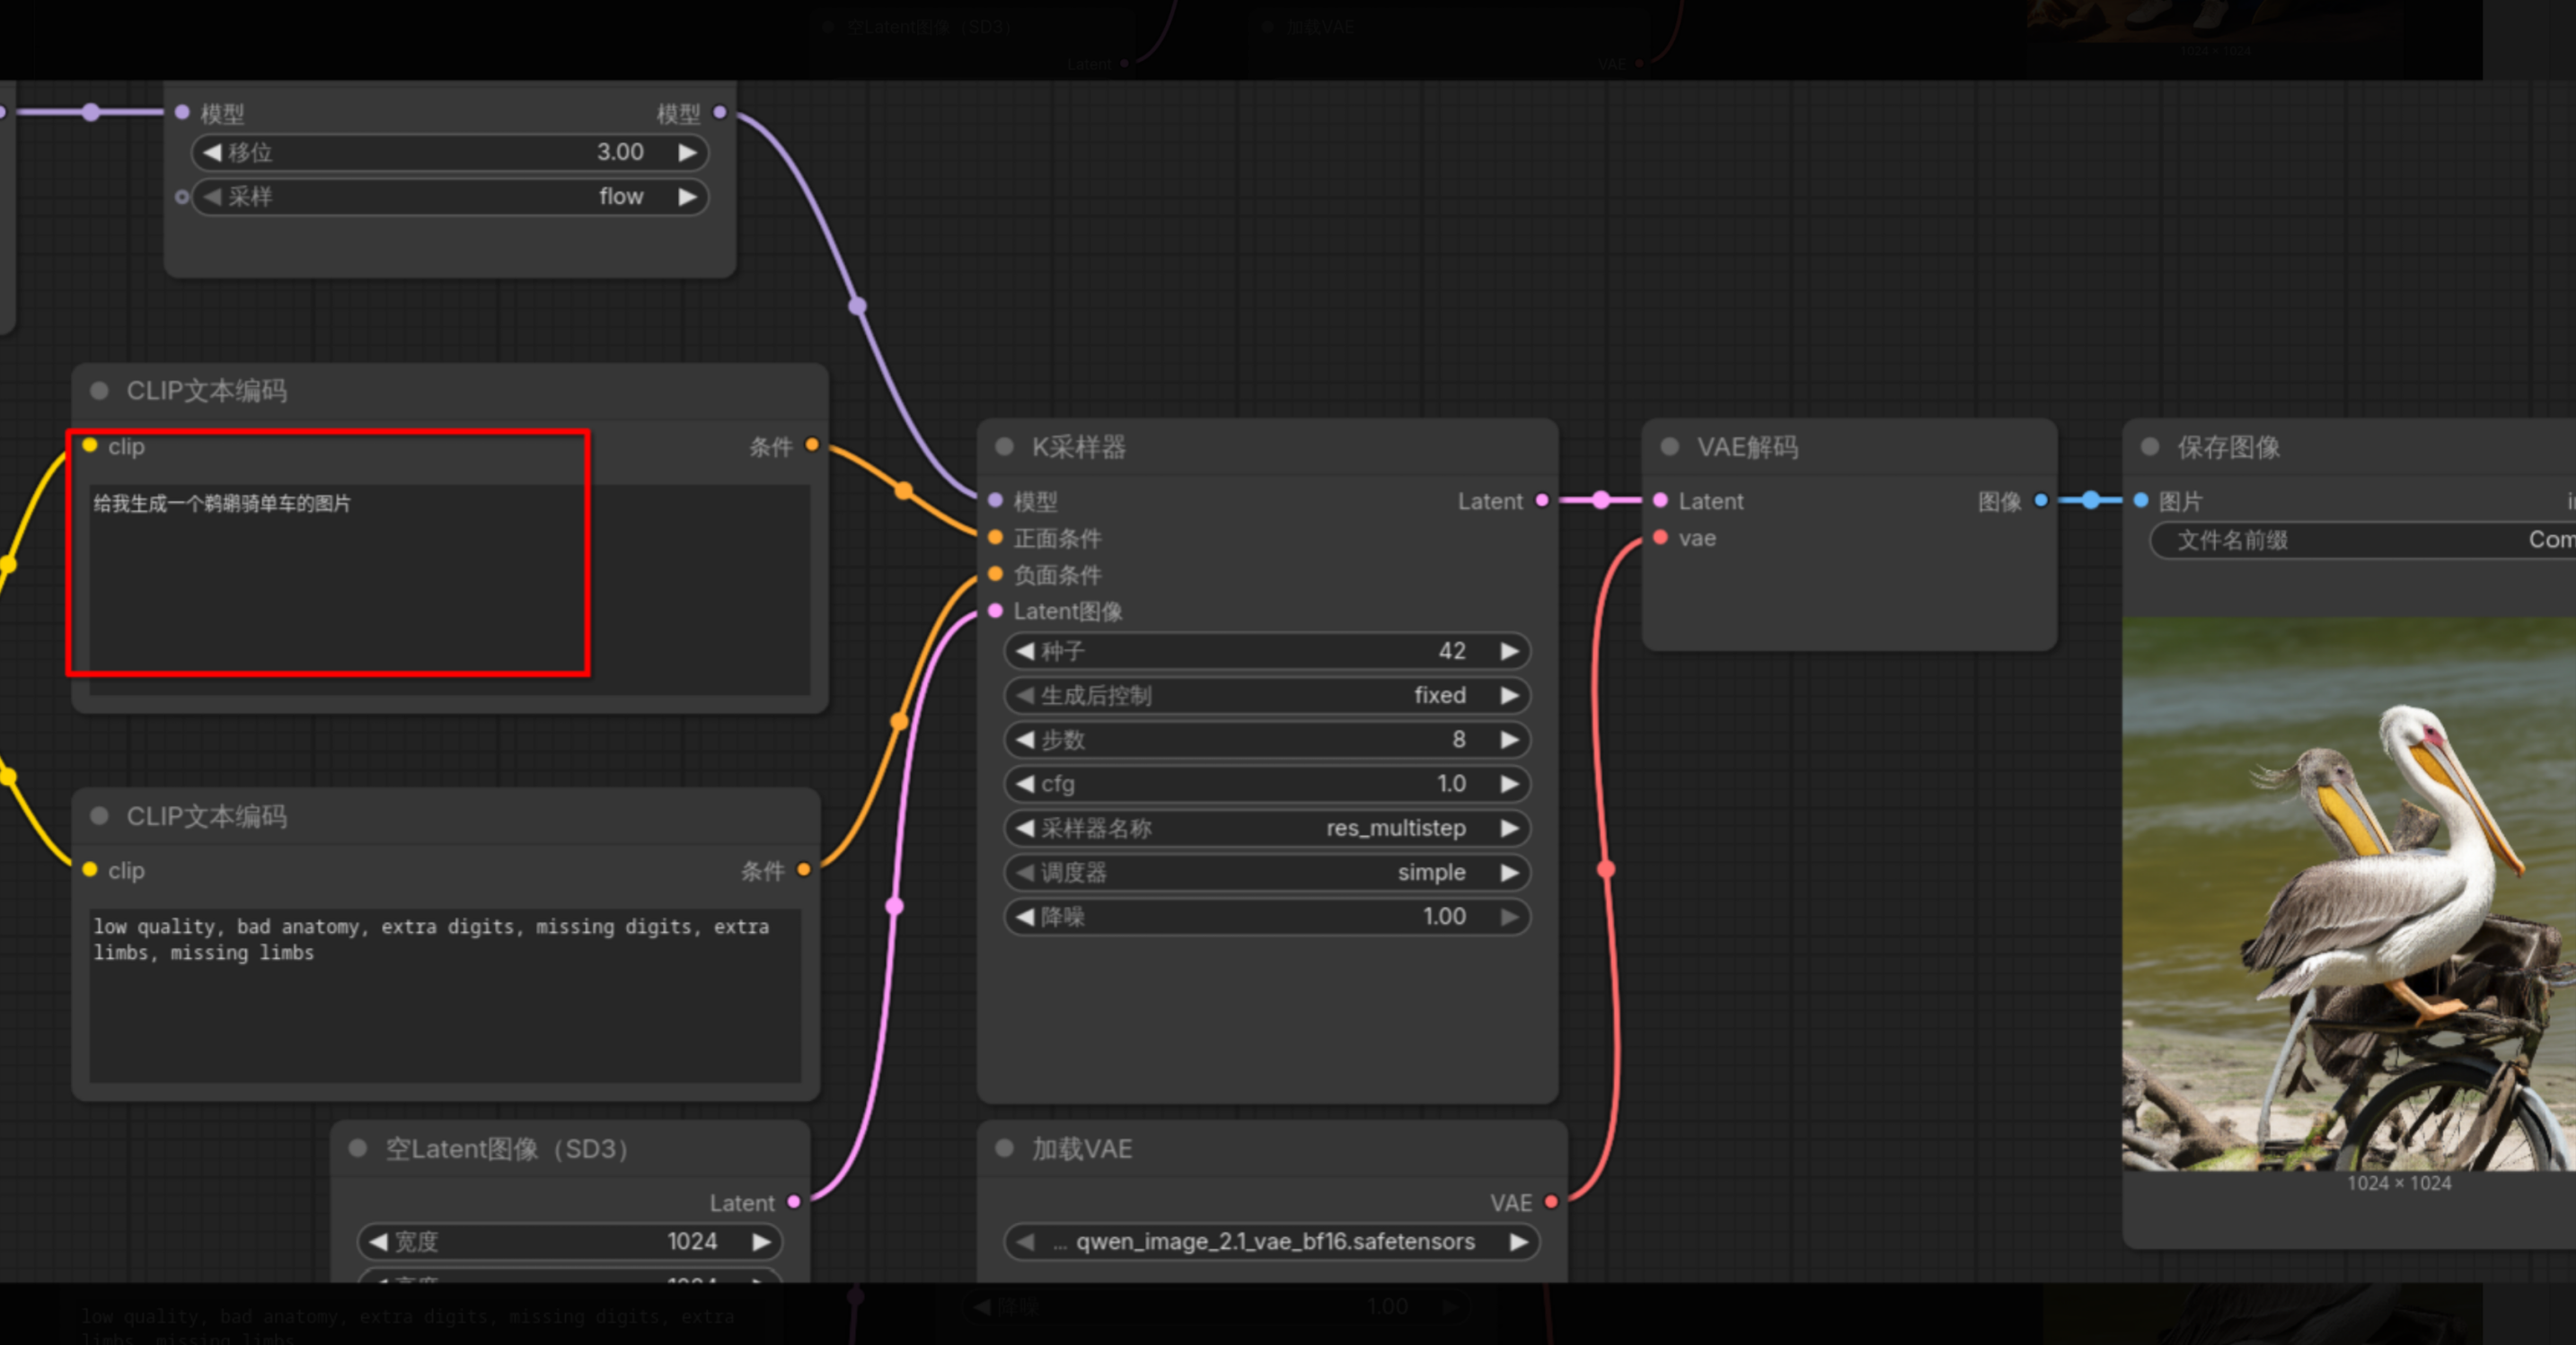Collapse the 空Latent图像 (SD3) node title dot
Image resolution: width=2576 pixels, height=1345 pixels.
(x=358, y=1148)
